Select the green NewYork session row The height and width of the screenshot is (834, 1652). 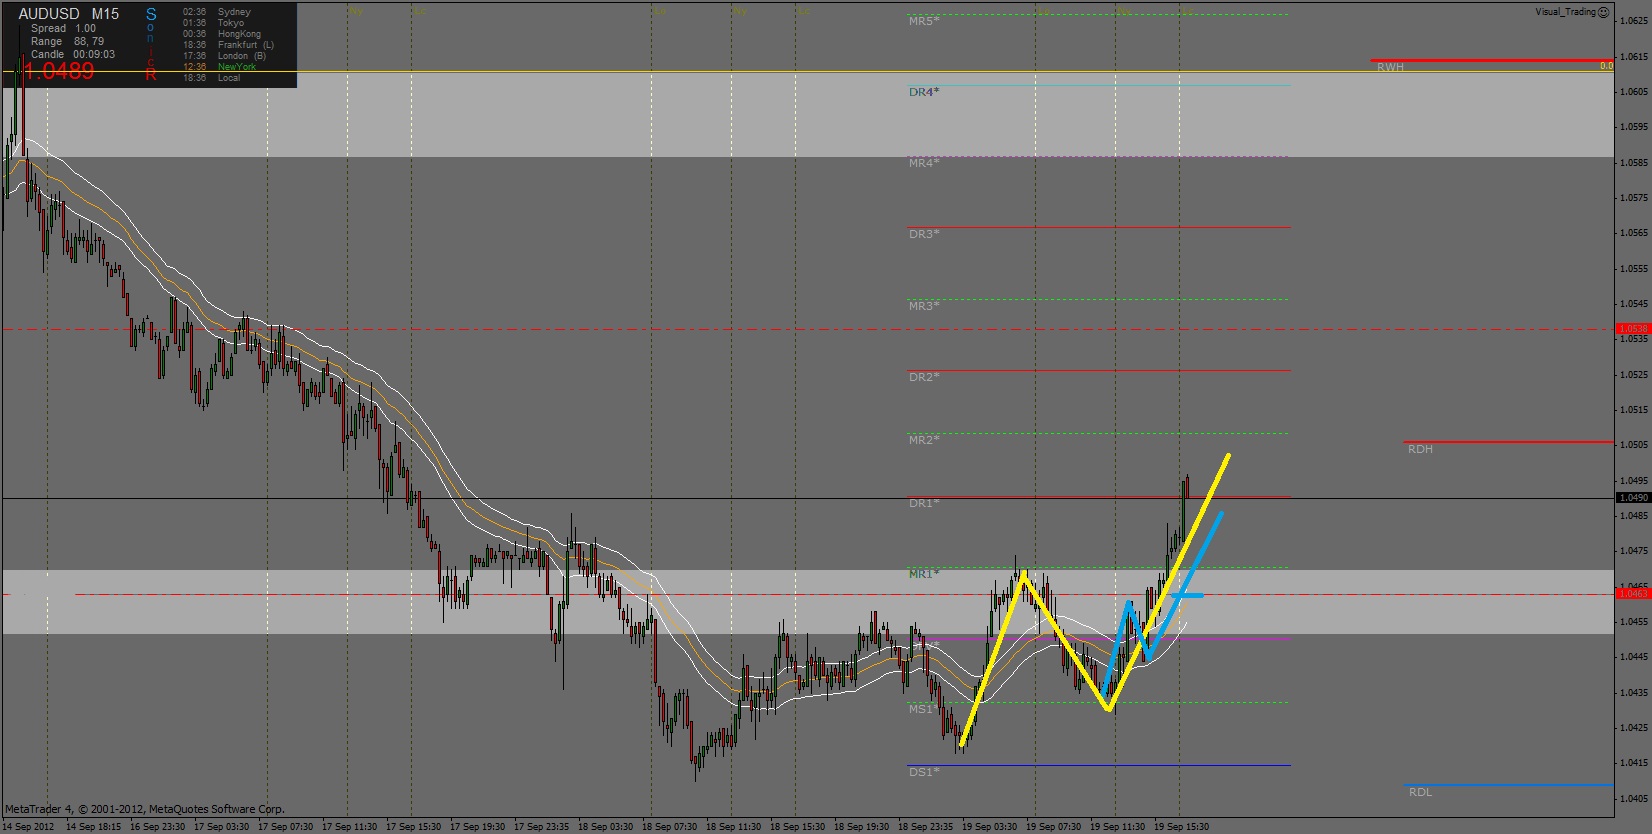(x=219, y=67)
